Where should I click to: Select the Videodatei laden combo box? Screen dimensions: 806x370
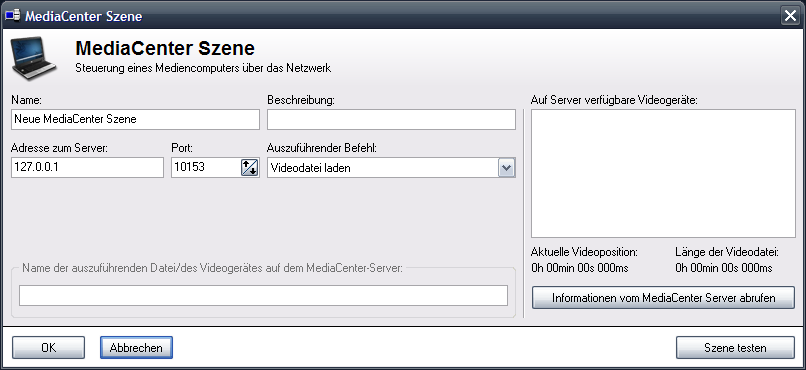391,168
